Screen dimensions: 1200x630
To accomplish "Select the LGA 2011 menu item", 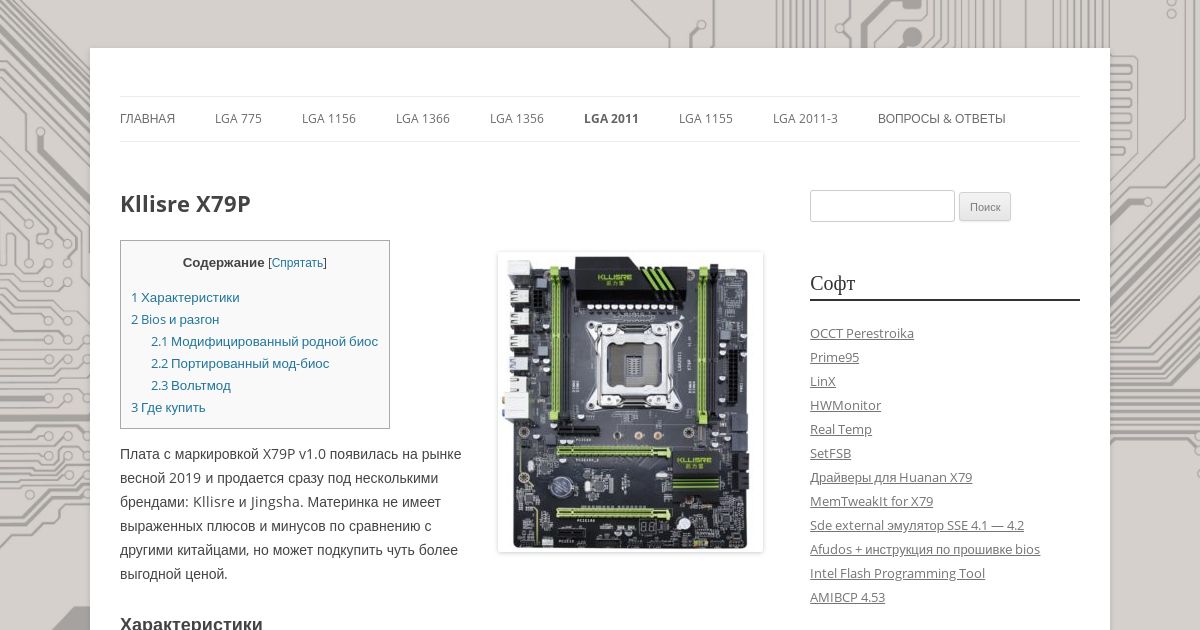I will [x=611, y=118].
